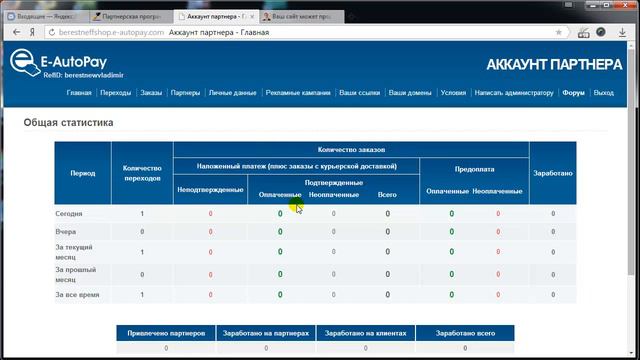
Task: Open the 'Ваши ссылки' menu link
Action: point(360,93)
